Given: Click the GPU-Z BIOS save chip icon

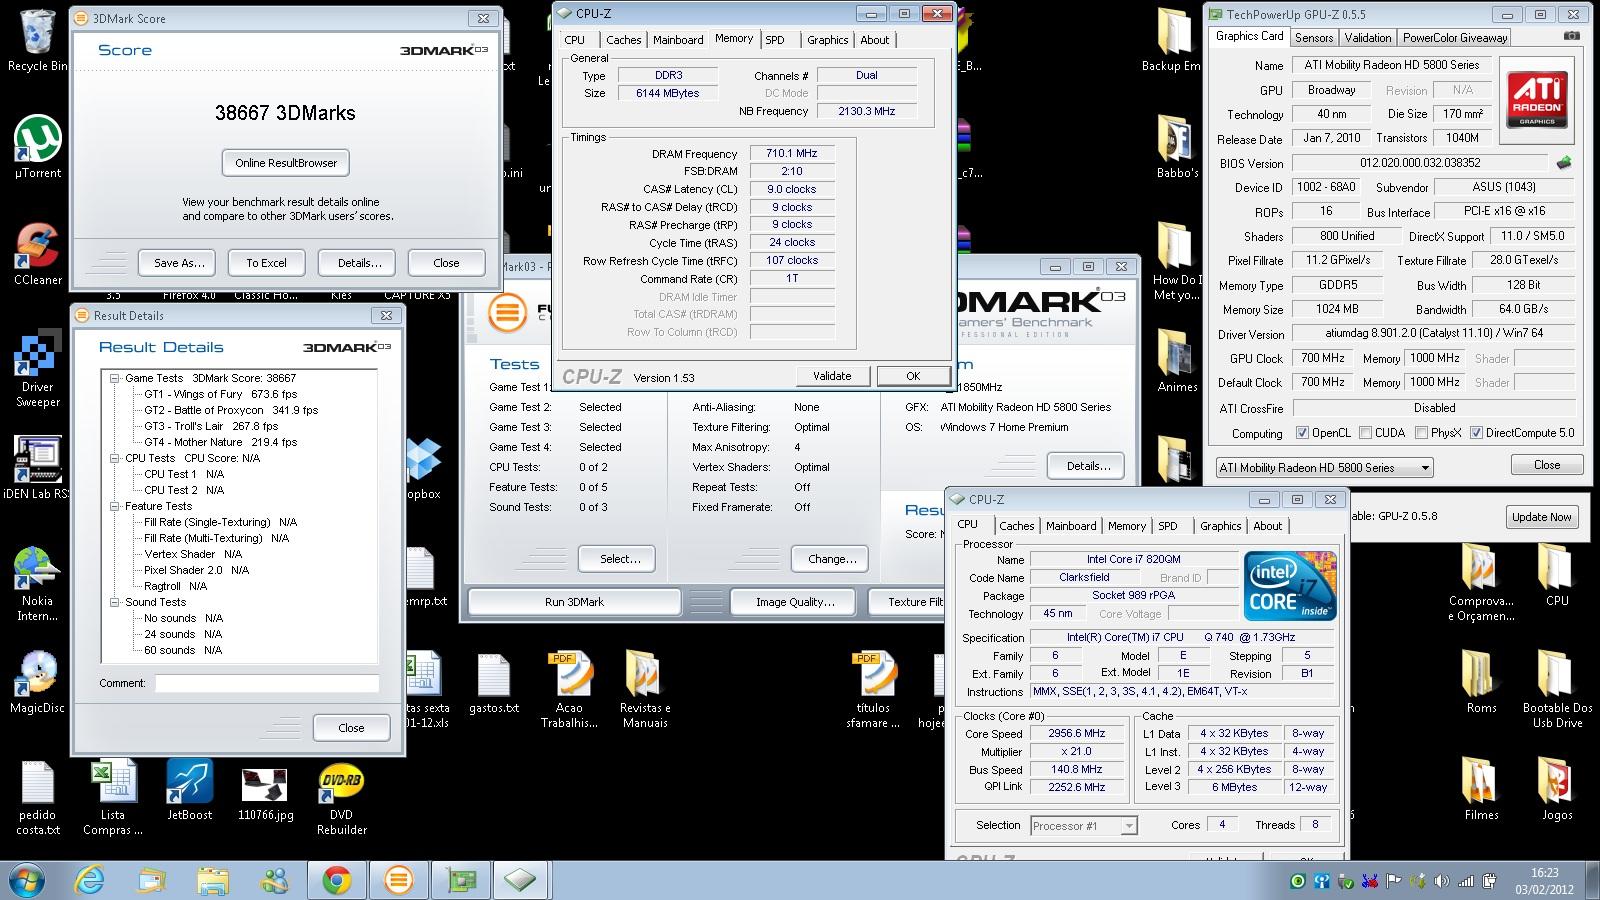Looking at the screenshot, I should pos(1564,162).
